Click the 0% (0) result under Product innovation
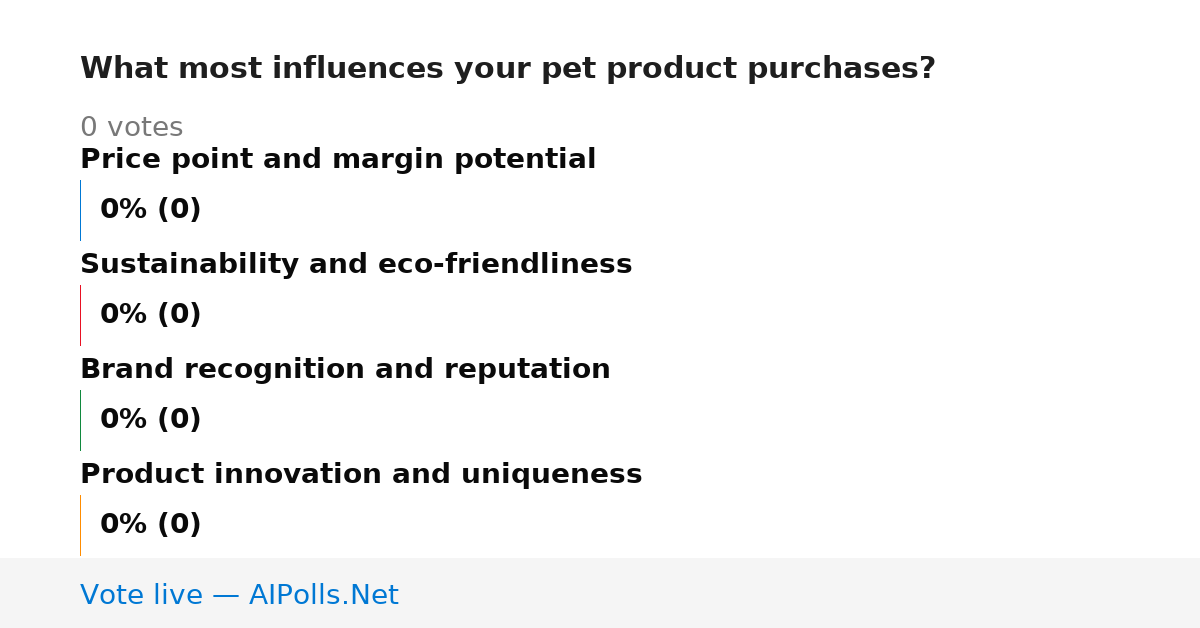This screenshot has width=1200, height=628. tap(151, 525)
